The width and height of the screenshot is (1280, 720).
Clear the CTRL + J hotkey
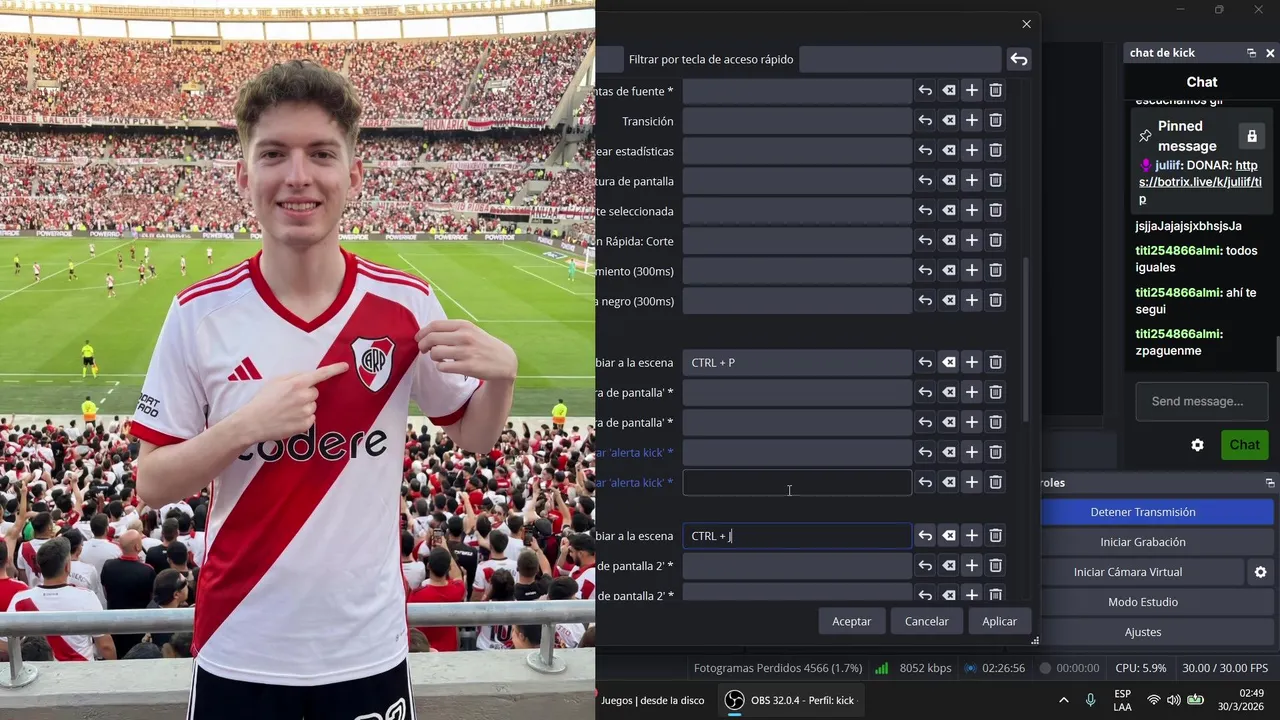click(x=948, y=536)
